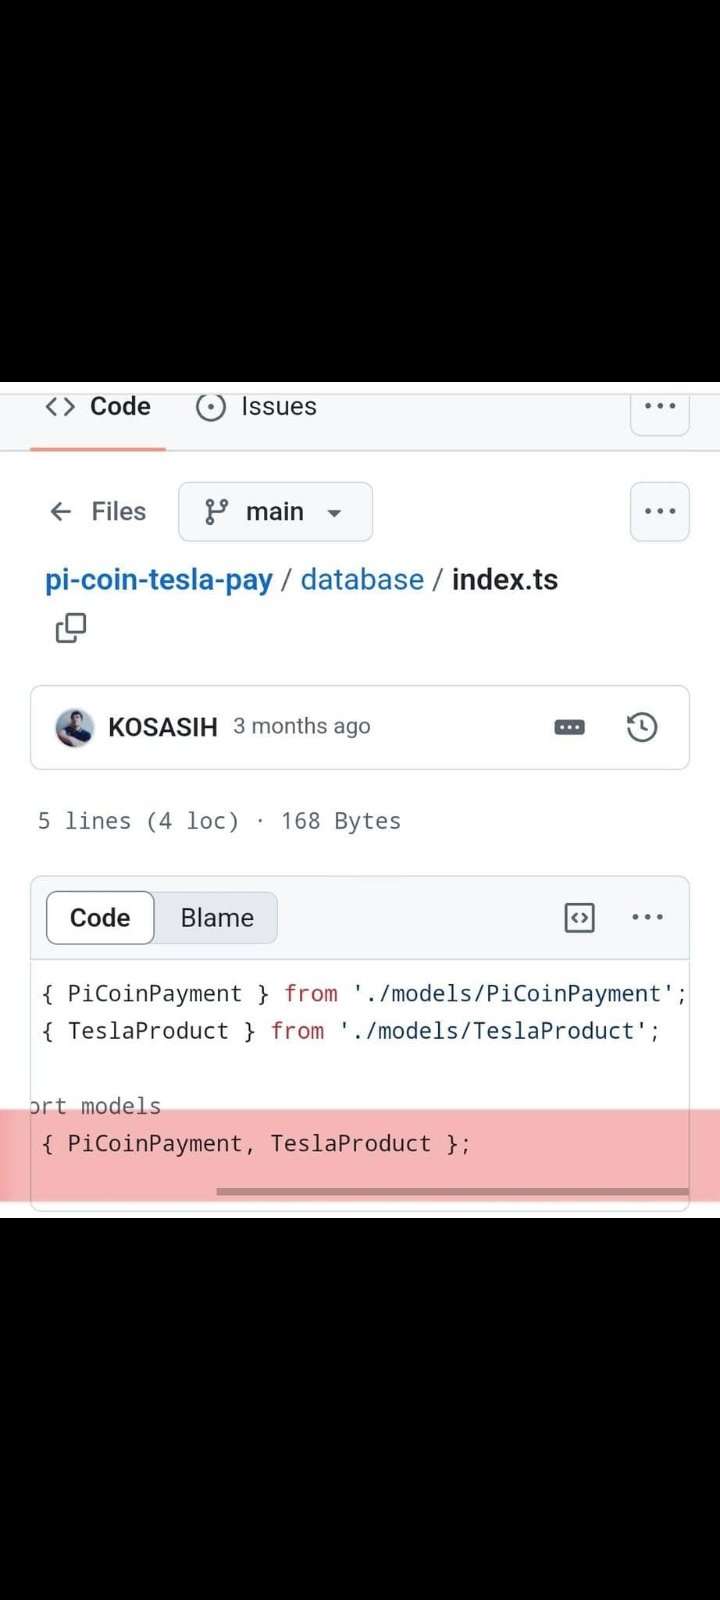The width and height of the screenshot is (720, 1600).
Task: Navigate to the database folder
Action: 362,580
